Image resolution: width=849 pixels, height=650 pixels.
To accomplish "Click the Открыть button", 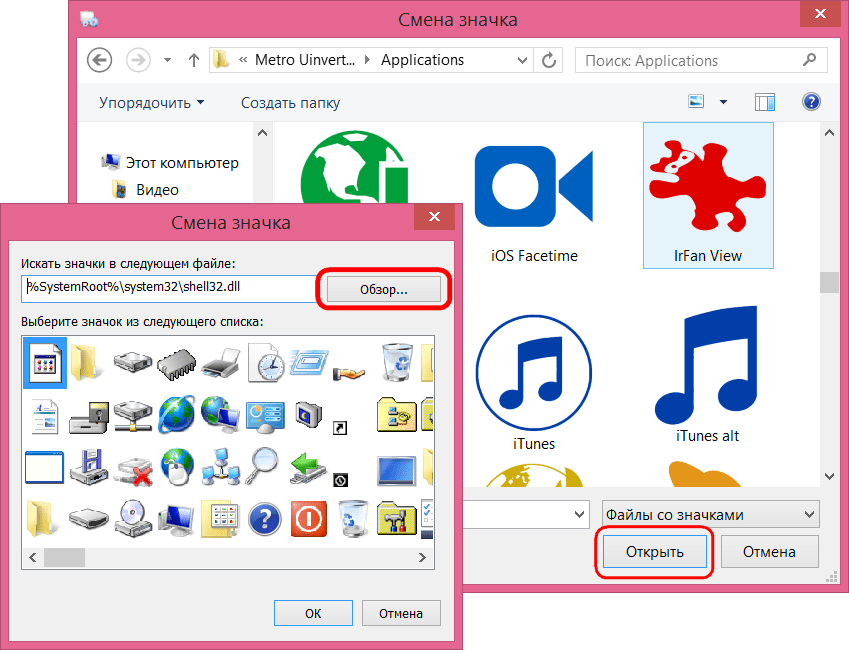I will (655, 552).
